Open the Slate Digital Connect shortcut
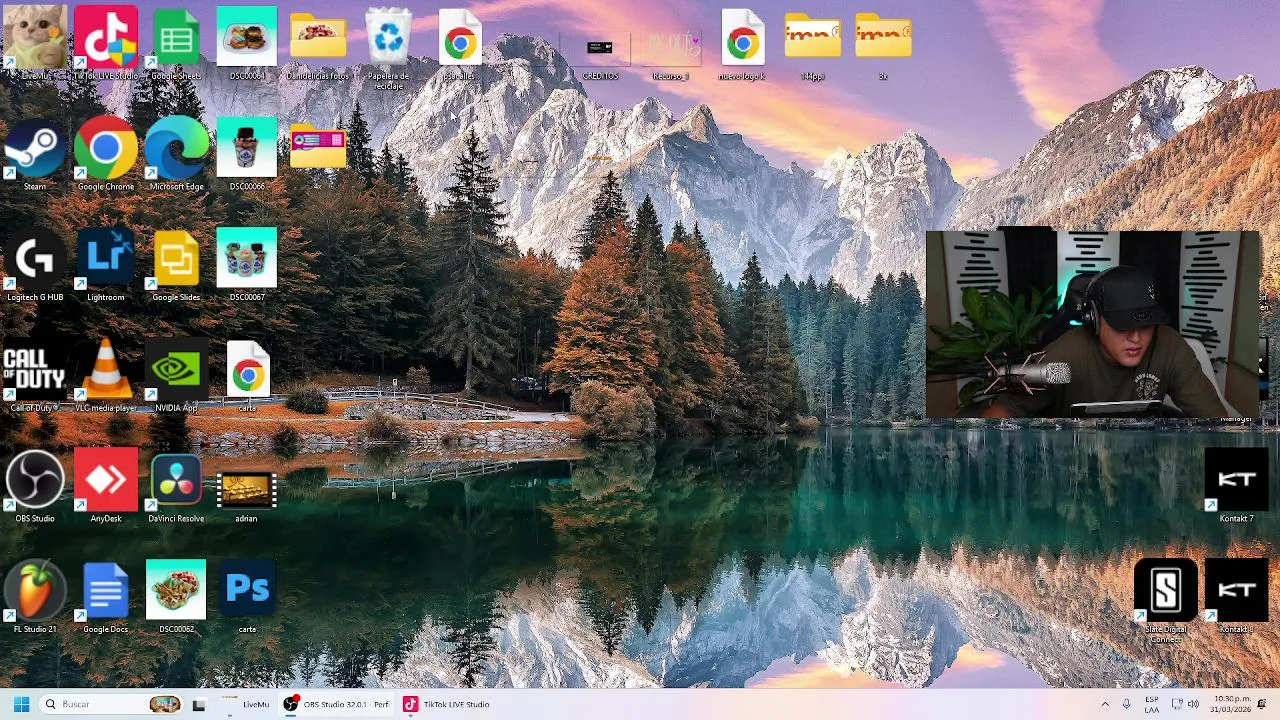The image size is (1280, 720). 1165,602
